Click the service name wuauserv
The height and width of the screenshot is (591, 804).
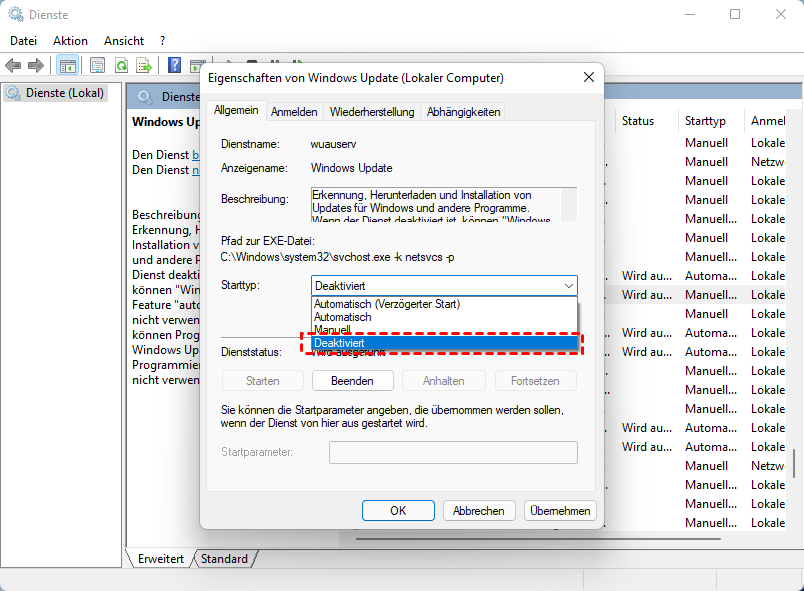pyautogui.click(x=333, y=144)
